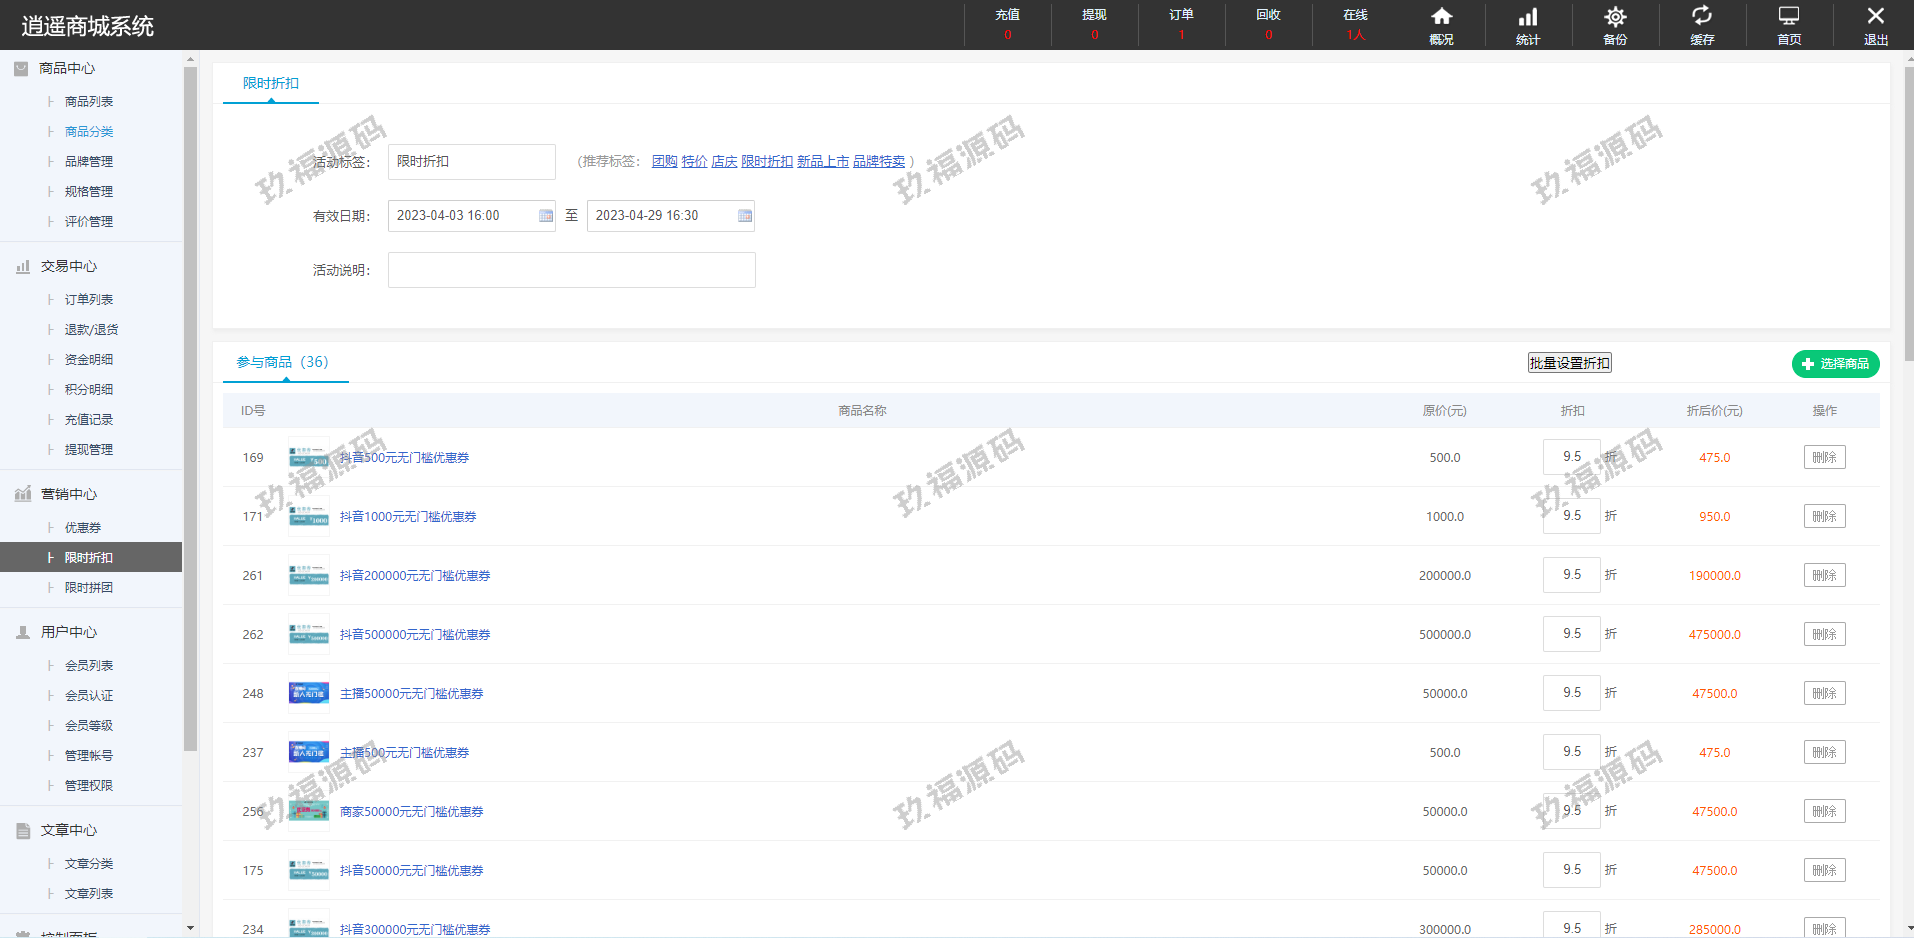Delete product row with ID 169
The height and width of the screenshot is (938, 1914).
(x=1824, y=458)
